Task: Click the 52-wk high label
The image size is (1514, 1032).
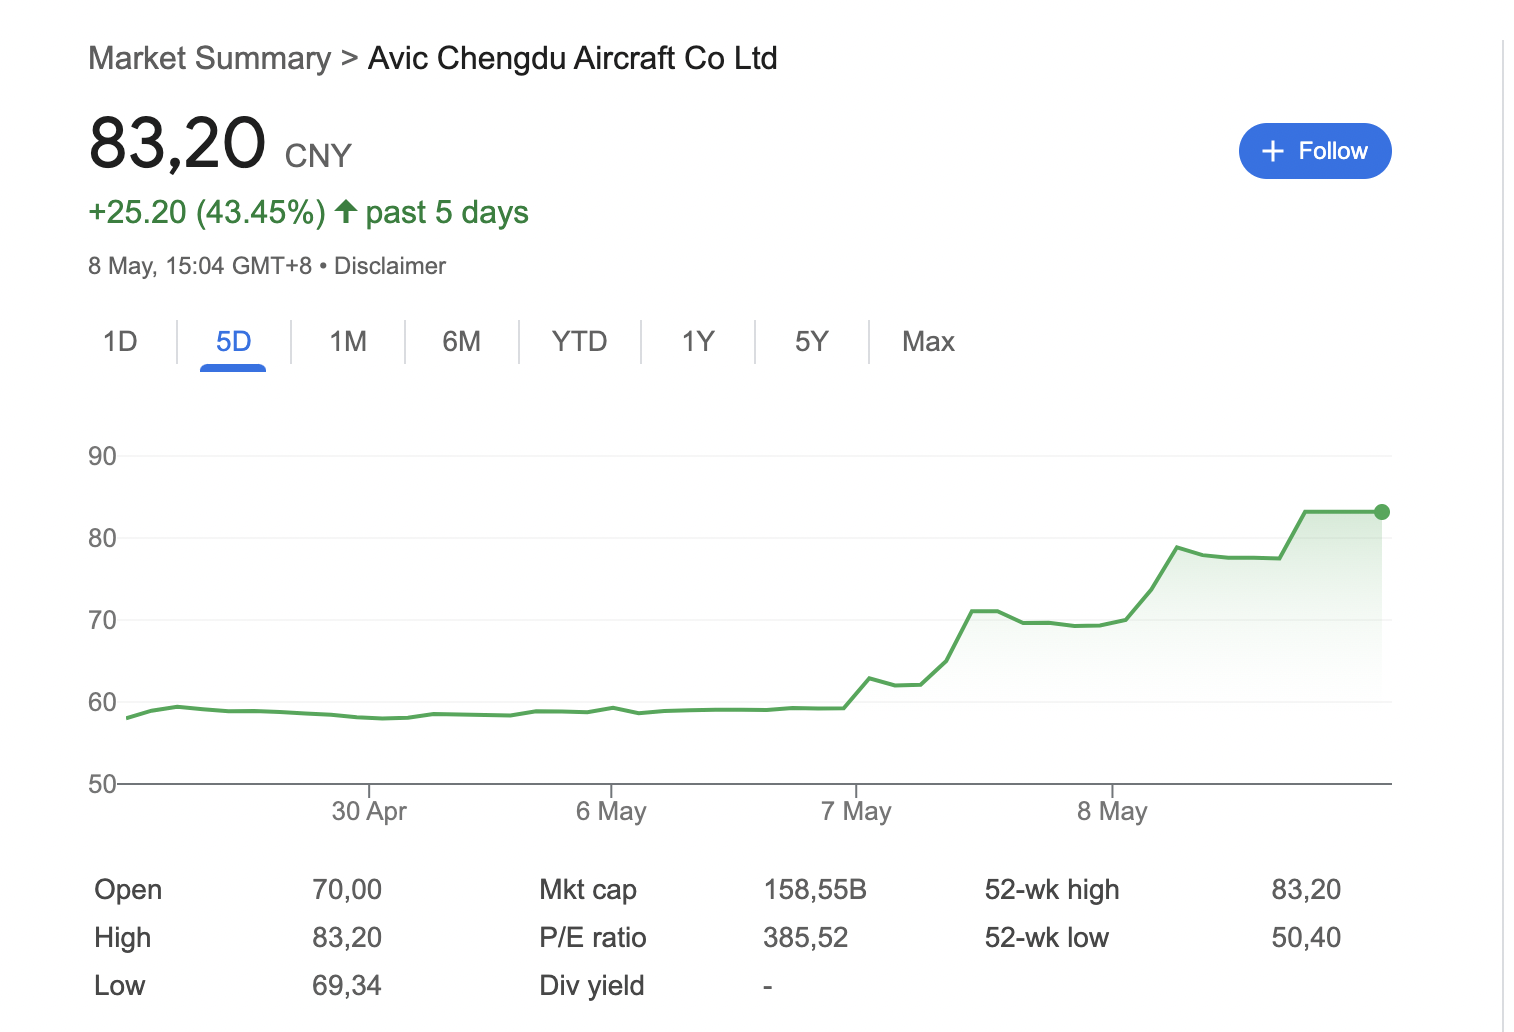Action: [1052, 889]
